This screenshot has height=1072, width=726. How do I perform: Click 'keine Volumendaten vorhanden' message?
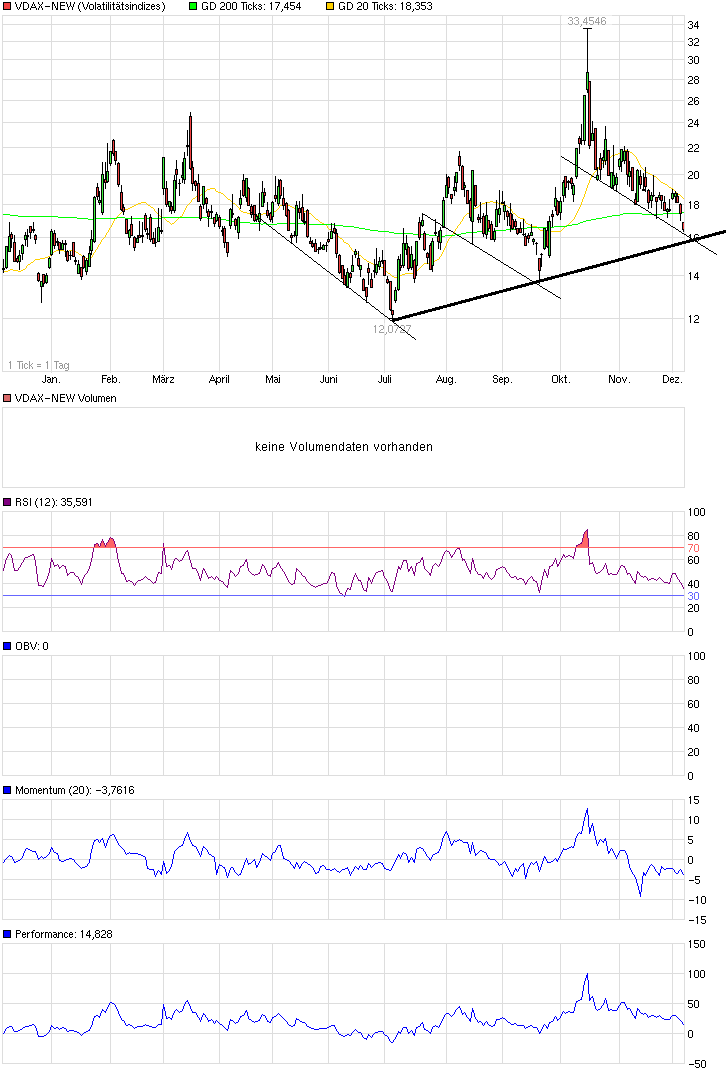pos(344,446)
